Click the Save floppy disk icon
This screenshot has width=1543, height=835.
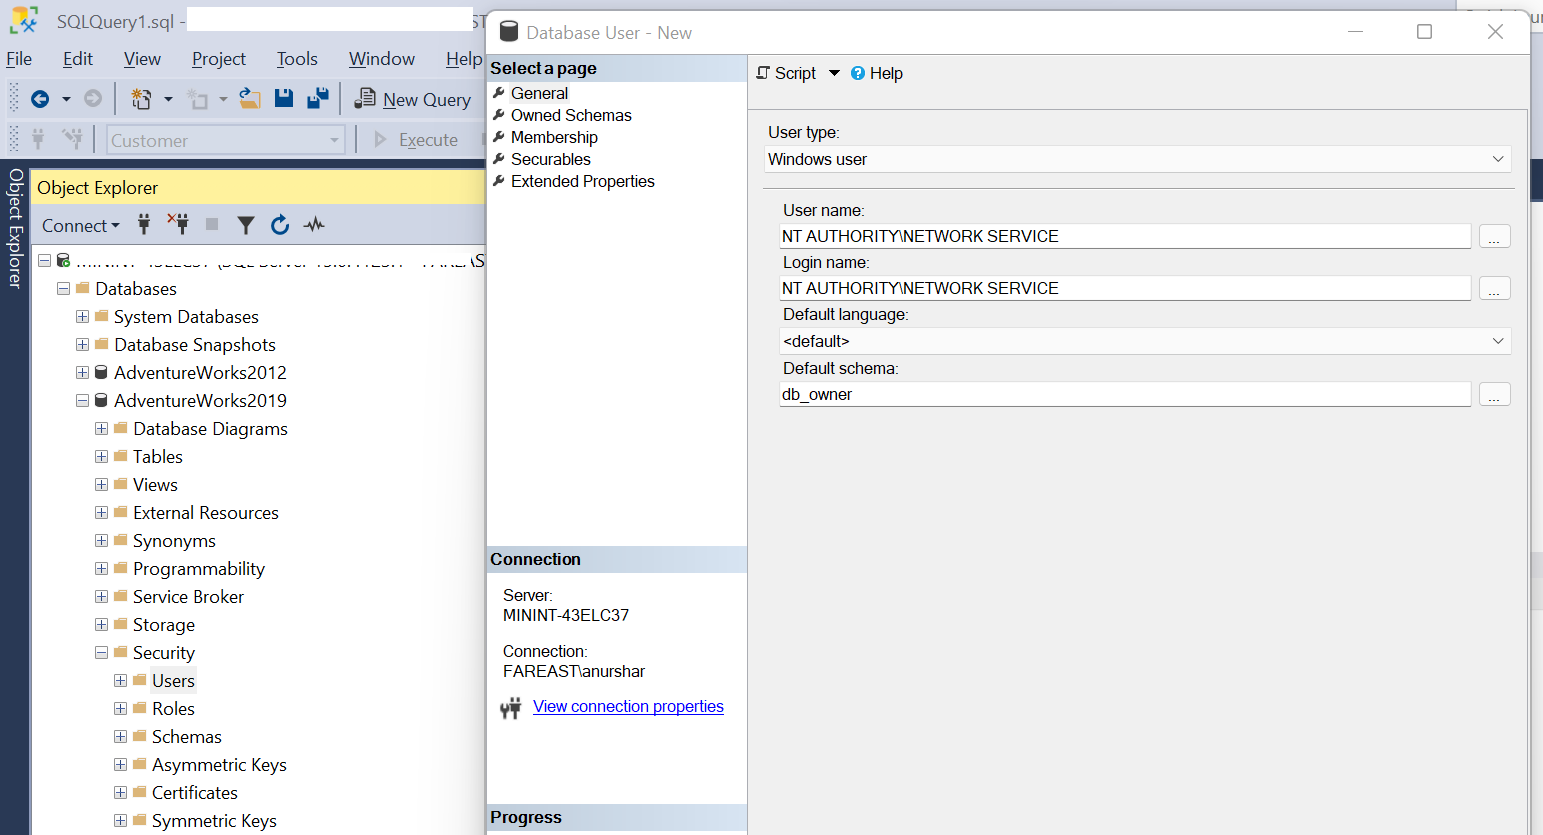click(x=285, y=98)
